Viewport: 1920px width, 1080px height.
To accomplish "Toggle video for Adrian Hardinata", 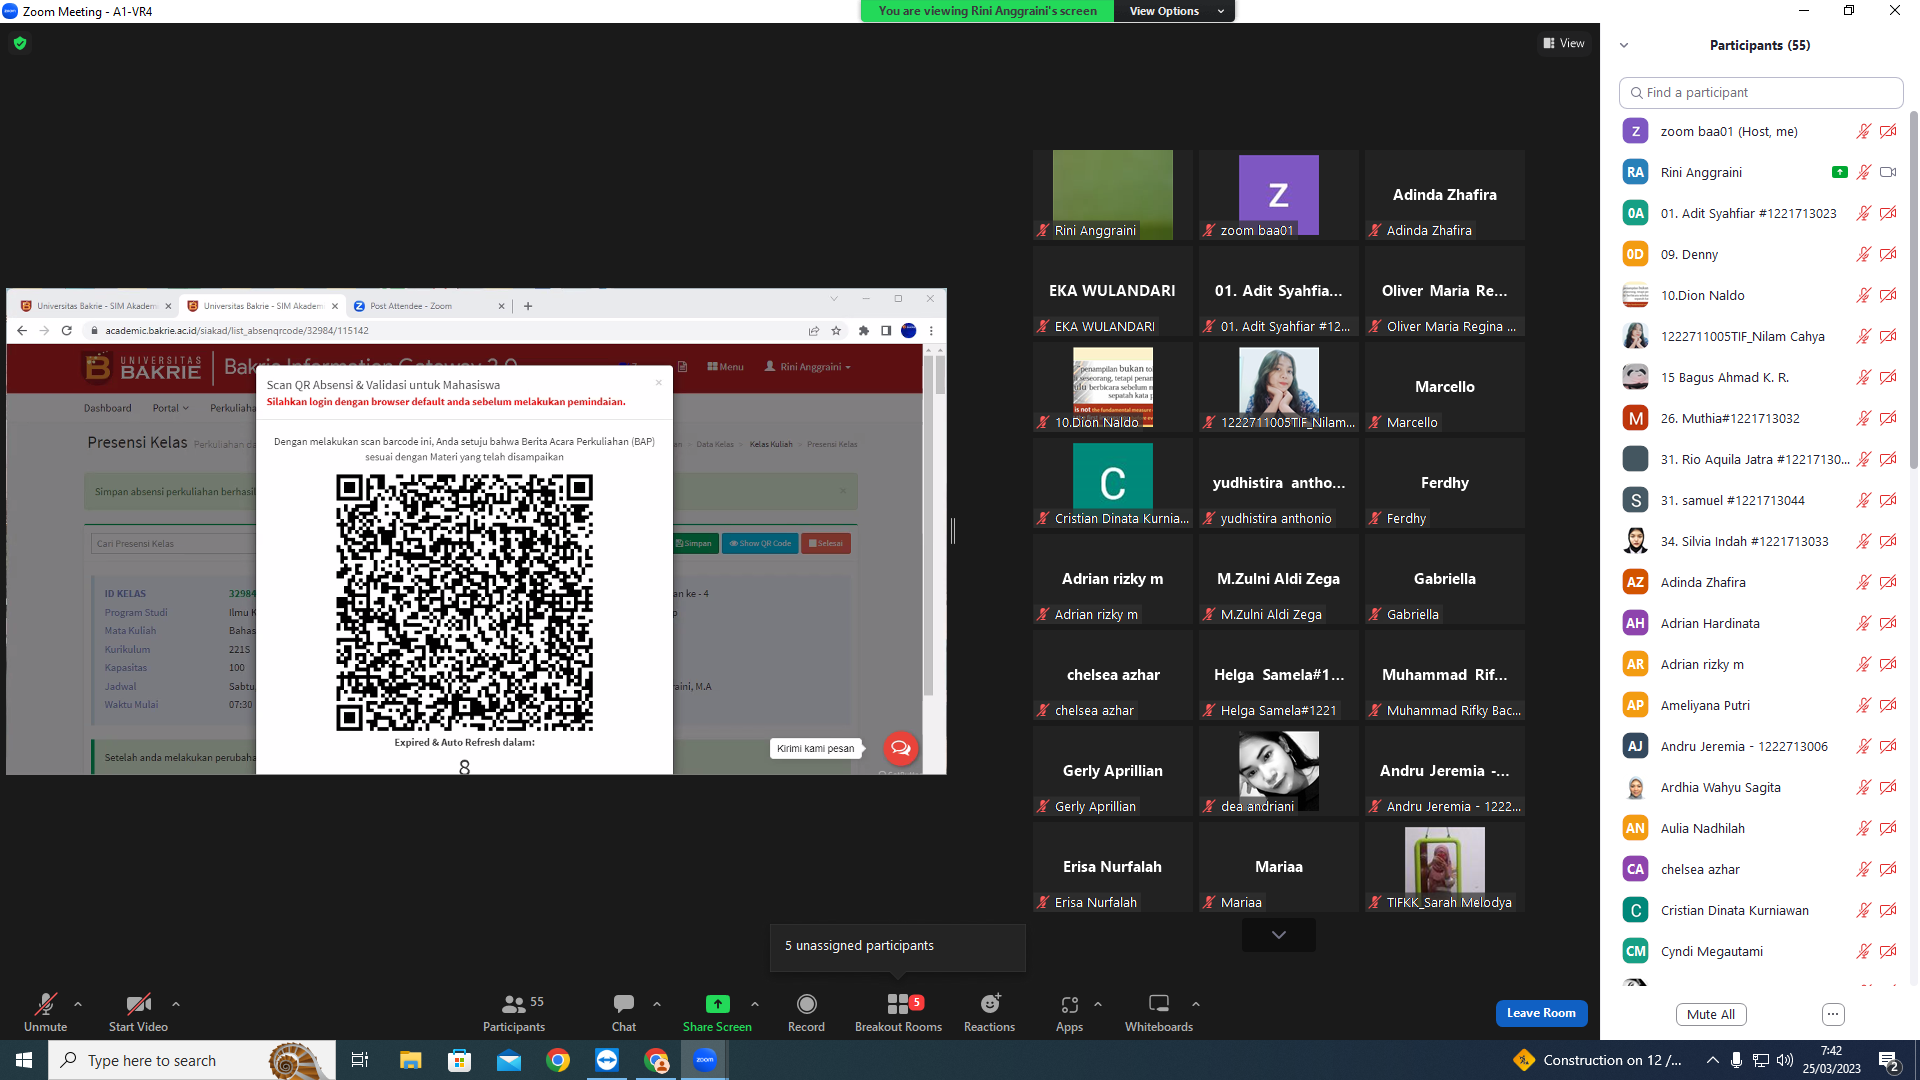I will [x=1888, y=623].
